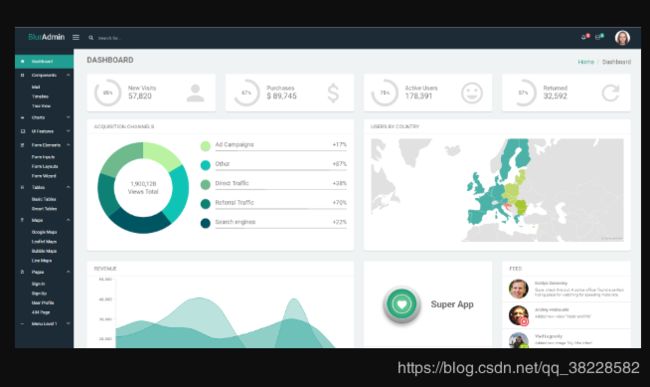Click the Returned refresh icon

pos(610,93)
